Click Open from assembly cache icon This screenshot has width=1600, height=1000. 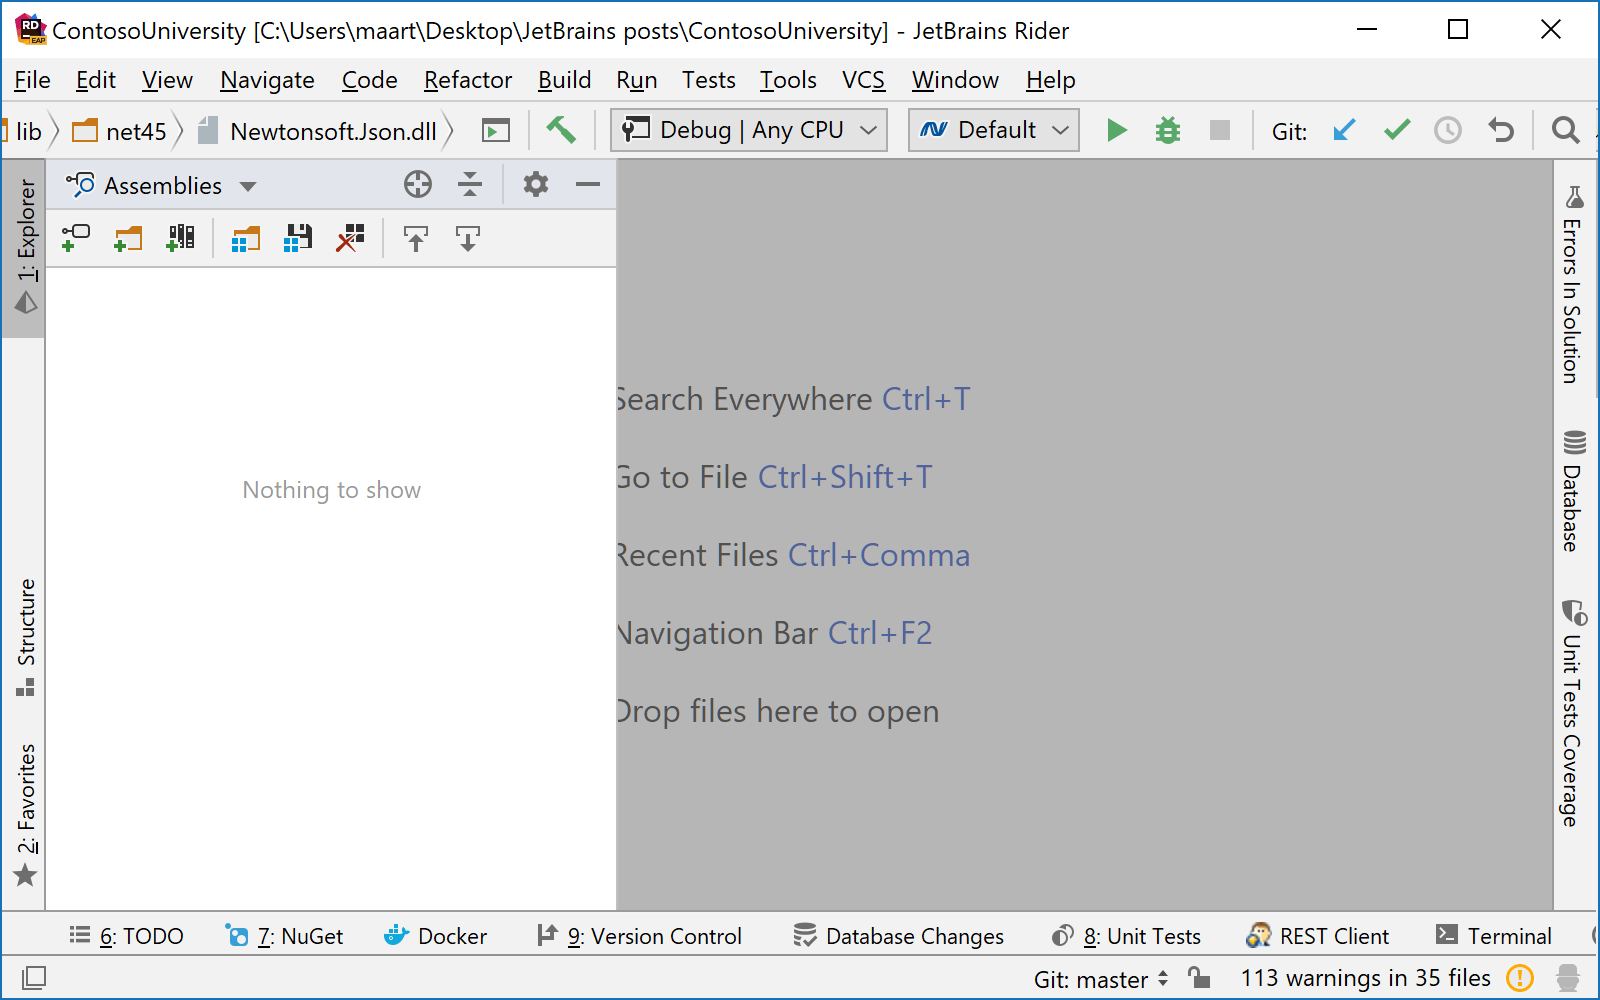point(181,238)
